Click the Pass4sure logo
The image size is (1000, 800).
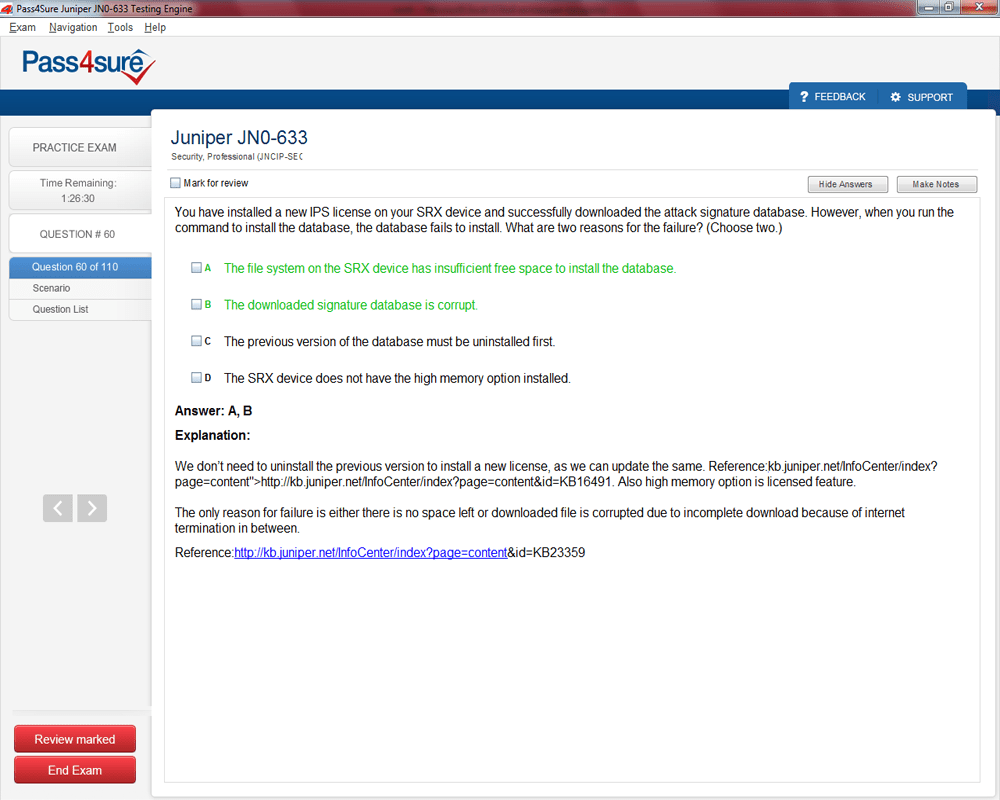tap(89, 66)
